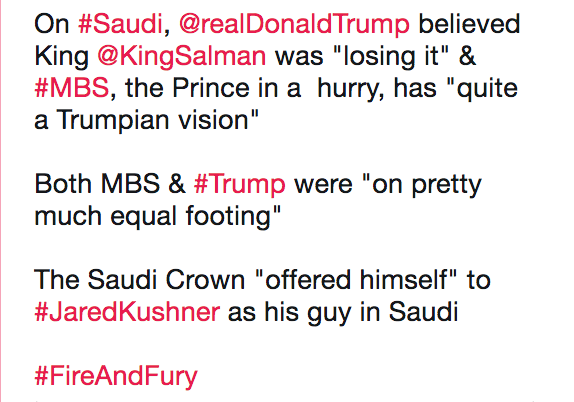This screenshot has height=402, width=574.
Task: Click the word "King" before @KingSalman
Action: click(x=62, y=57)
